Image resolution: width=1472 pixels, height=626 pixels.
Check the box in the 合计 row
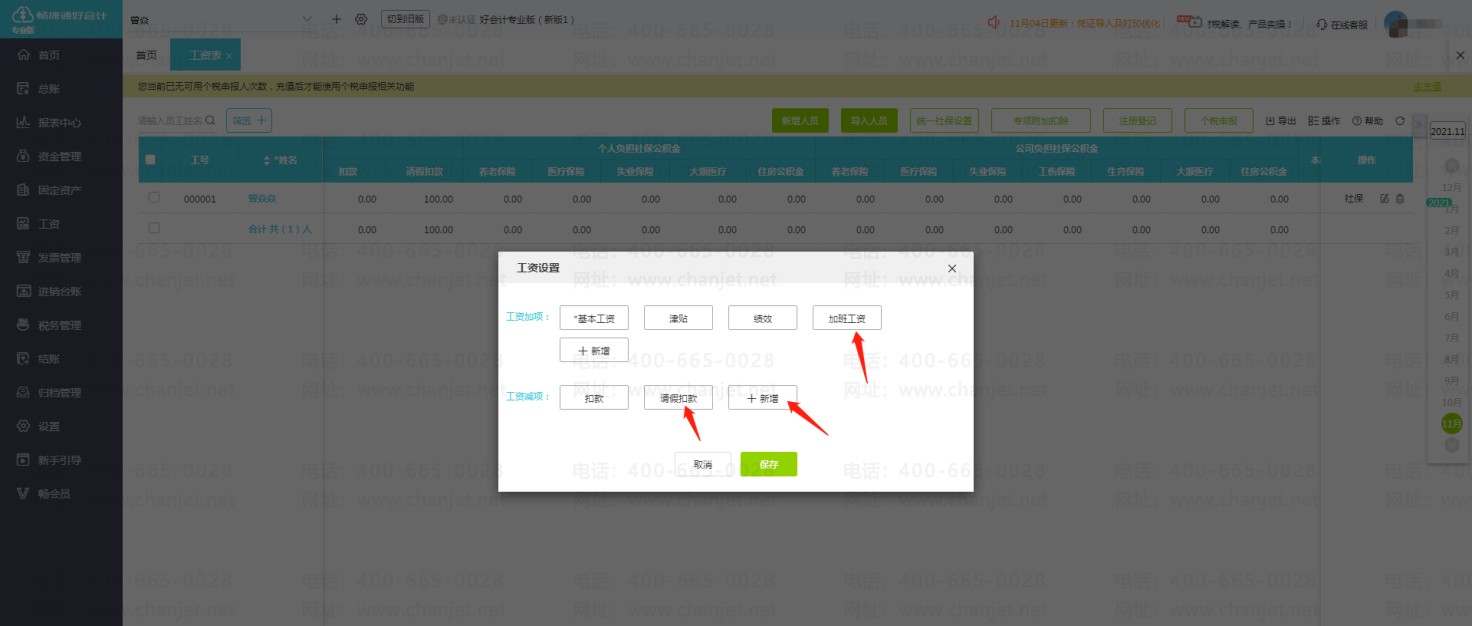click(x=154, y=228)
